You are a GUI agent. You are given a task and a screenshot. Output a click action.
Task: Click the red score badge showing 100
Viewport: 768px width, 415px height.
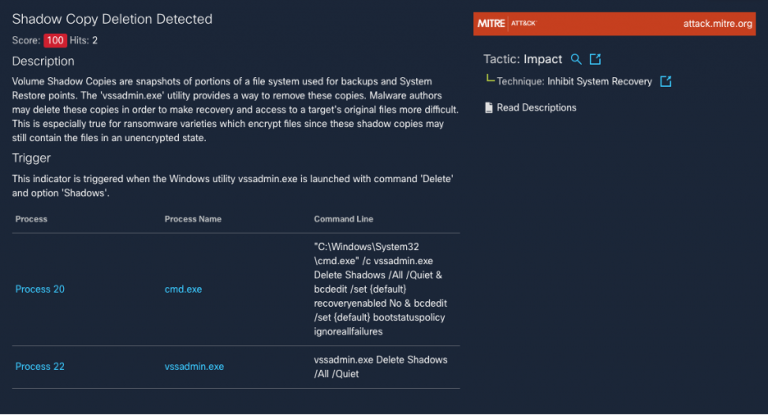pos(55,40)
